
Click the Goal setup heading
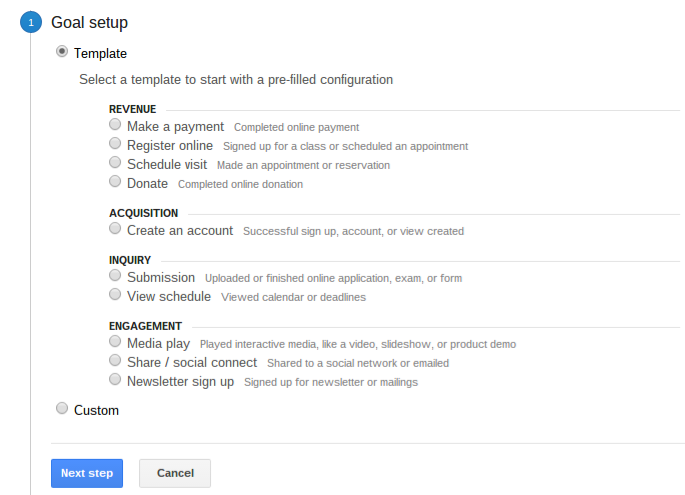pyautogui.click(x=90, y=22)
